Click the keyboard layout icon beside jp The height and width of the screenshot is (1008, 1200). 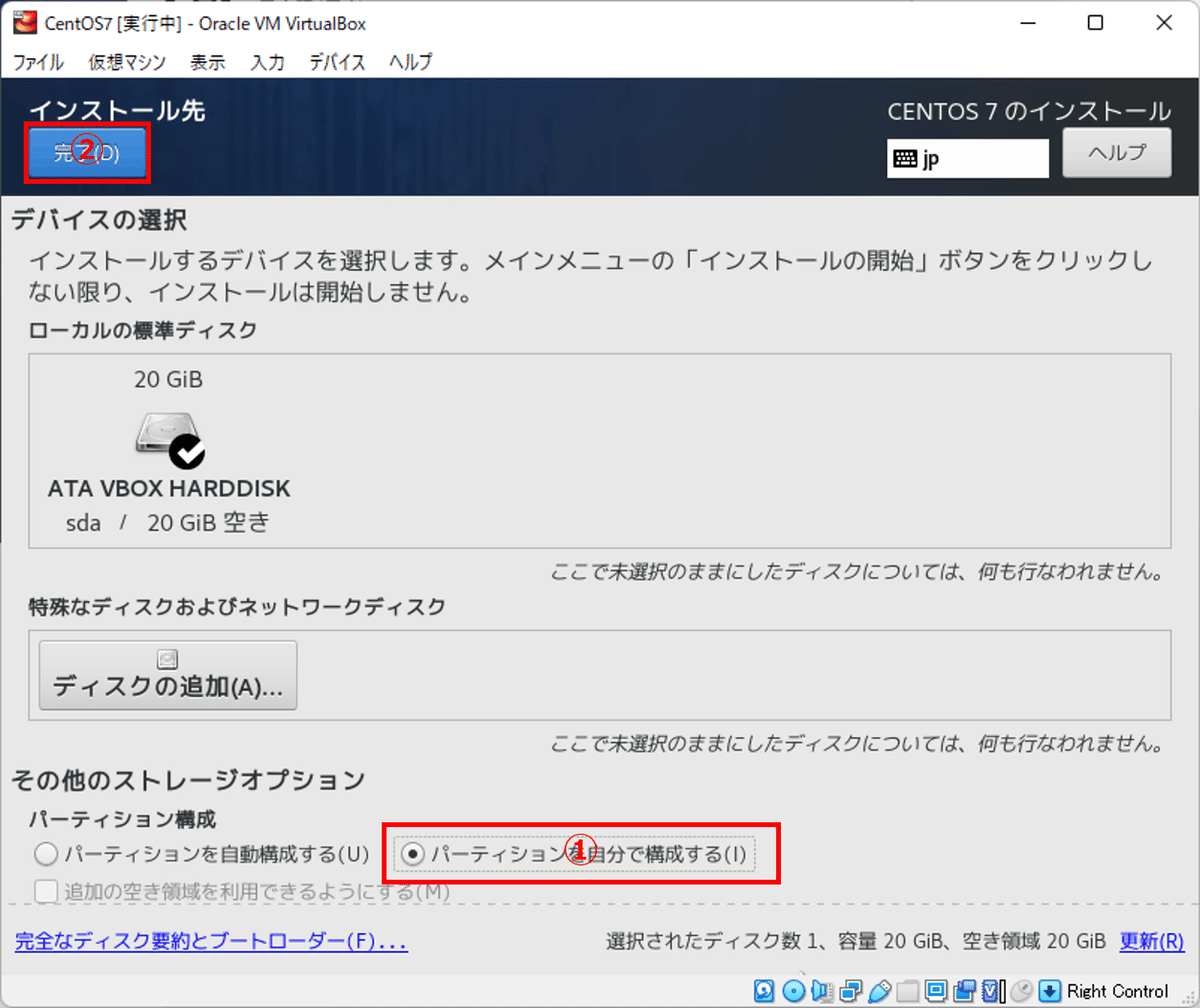pyautogui.click(x=905, y=159)
